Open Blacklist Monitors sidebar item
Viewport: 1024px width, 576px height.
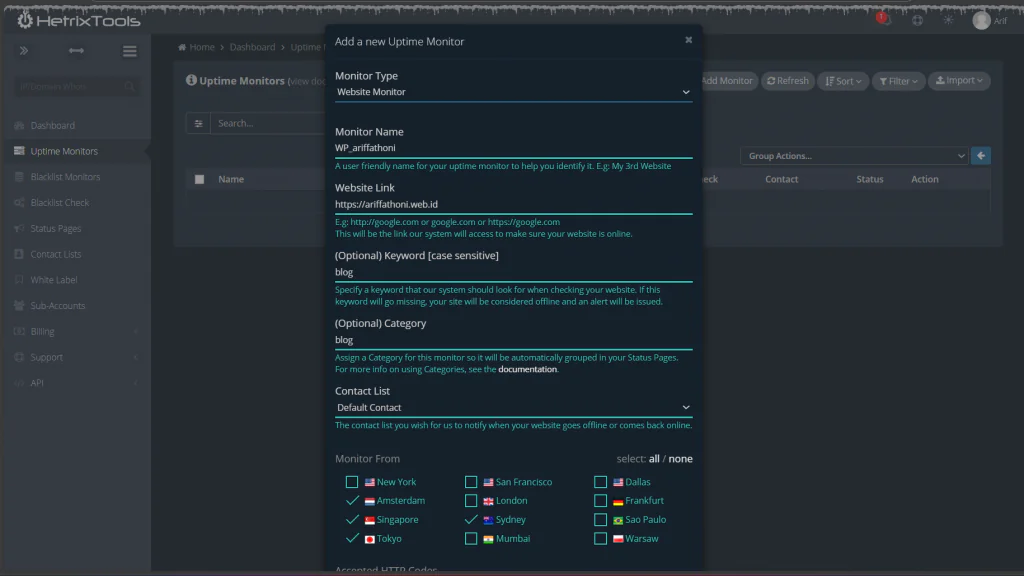click(x=65, y=177)
